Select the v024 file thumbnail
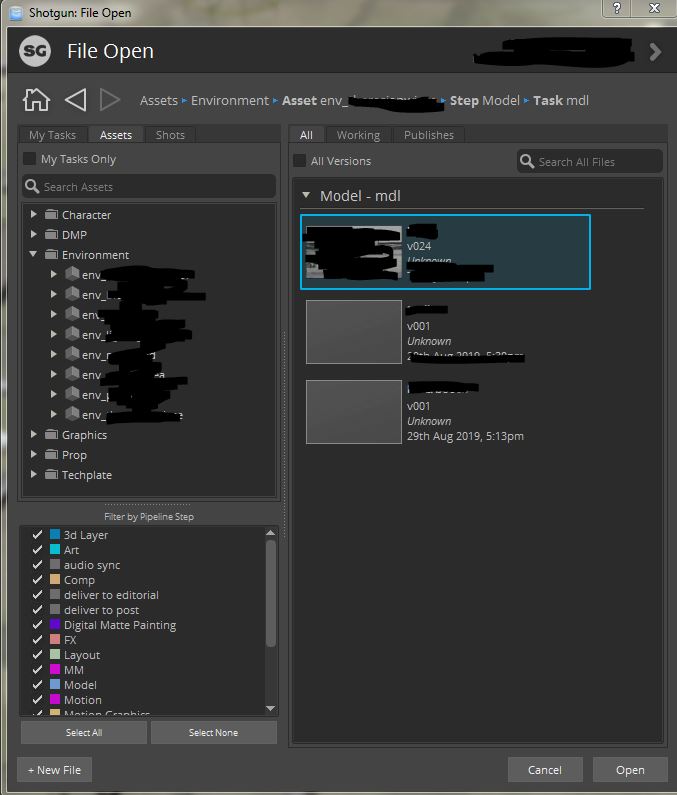The height and width of the screenshot is (795, 677). coord(353,252)
